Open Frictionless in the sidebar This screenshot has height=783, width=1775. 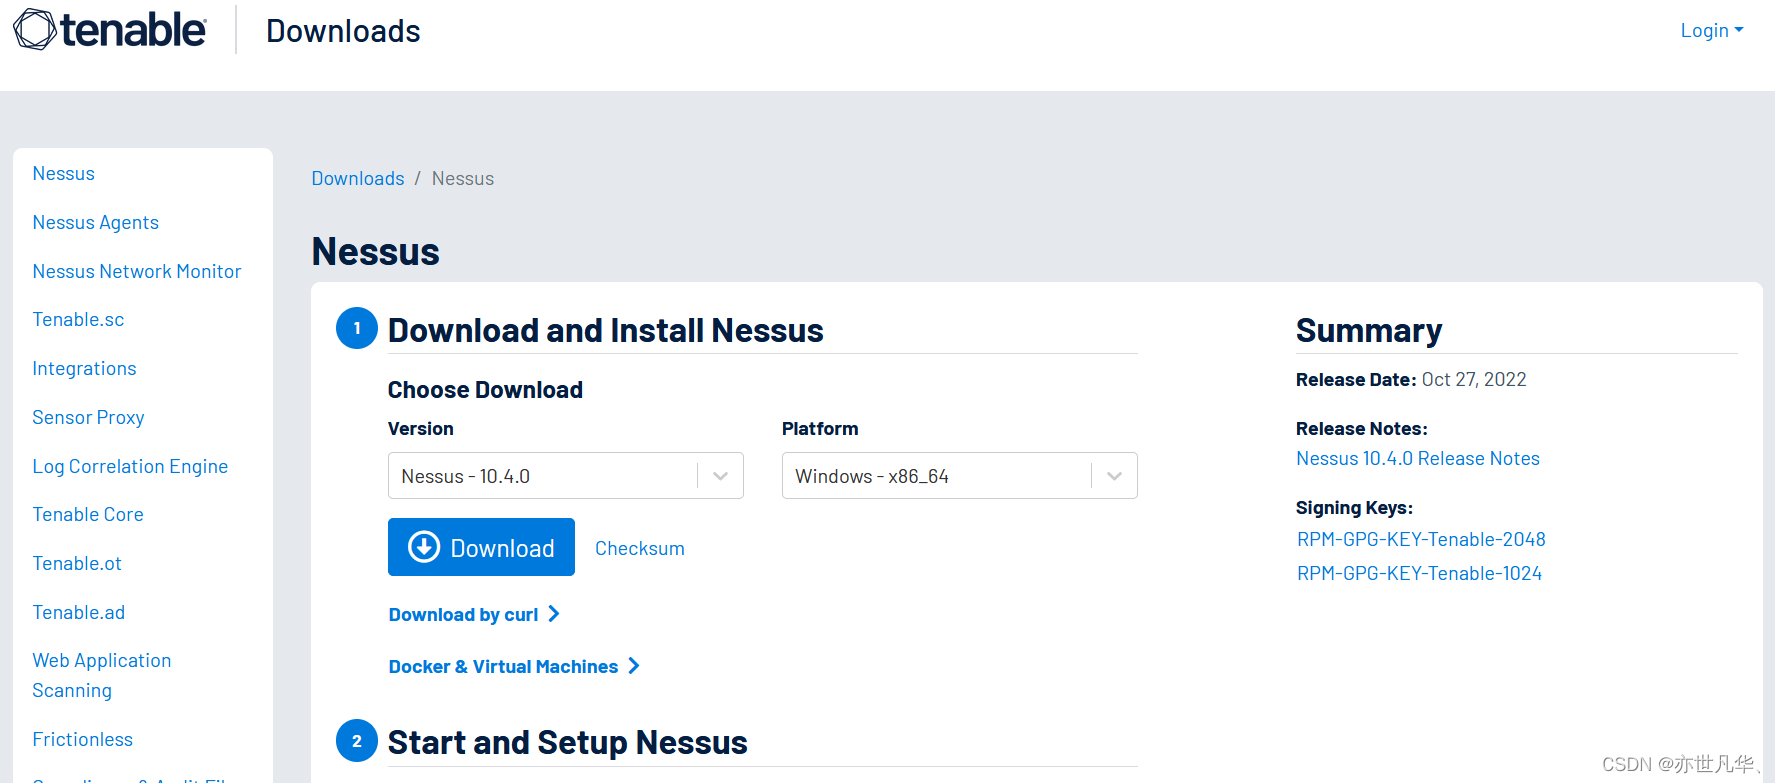point(82,740)
